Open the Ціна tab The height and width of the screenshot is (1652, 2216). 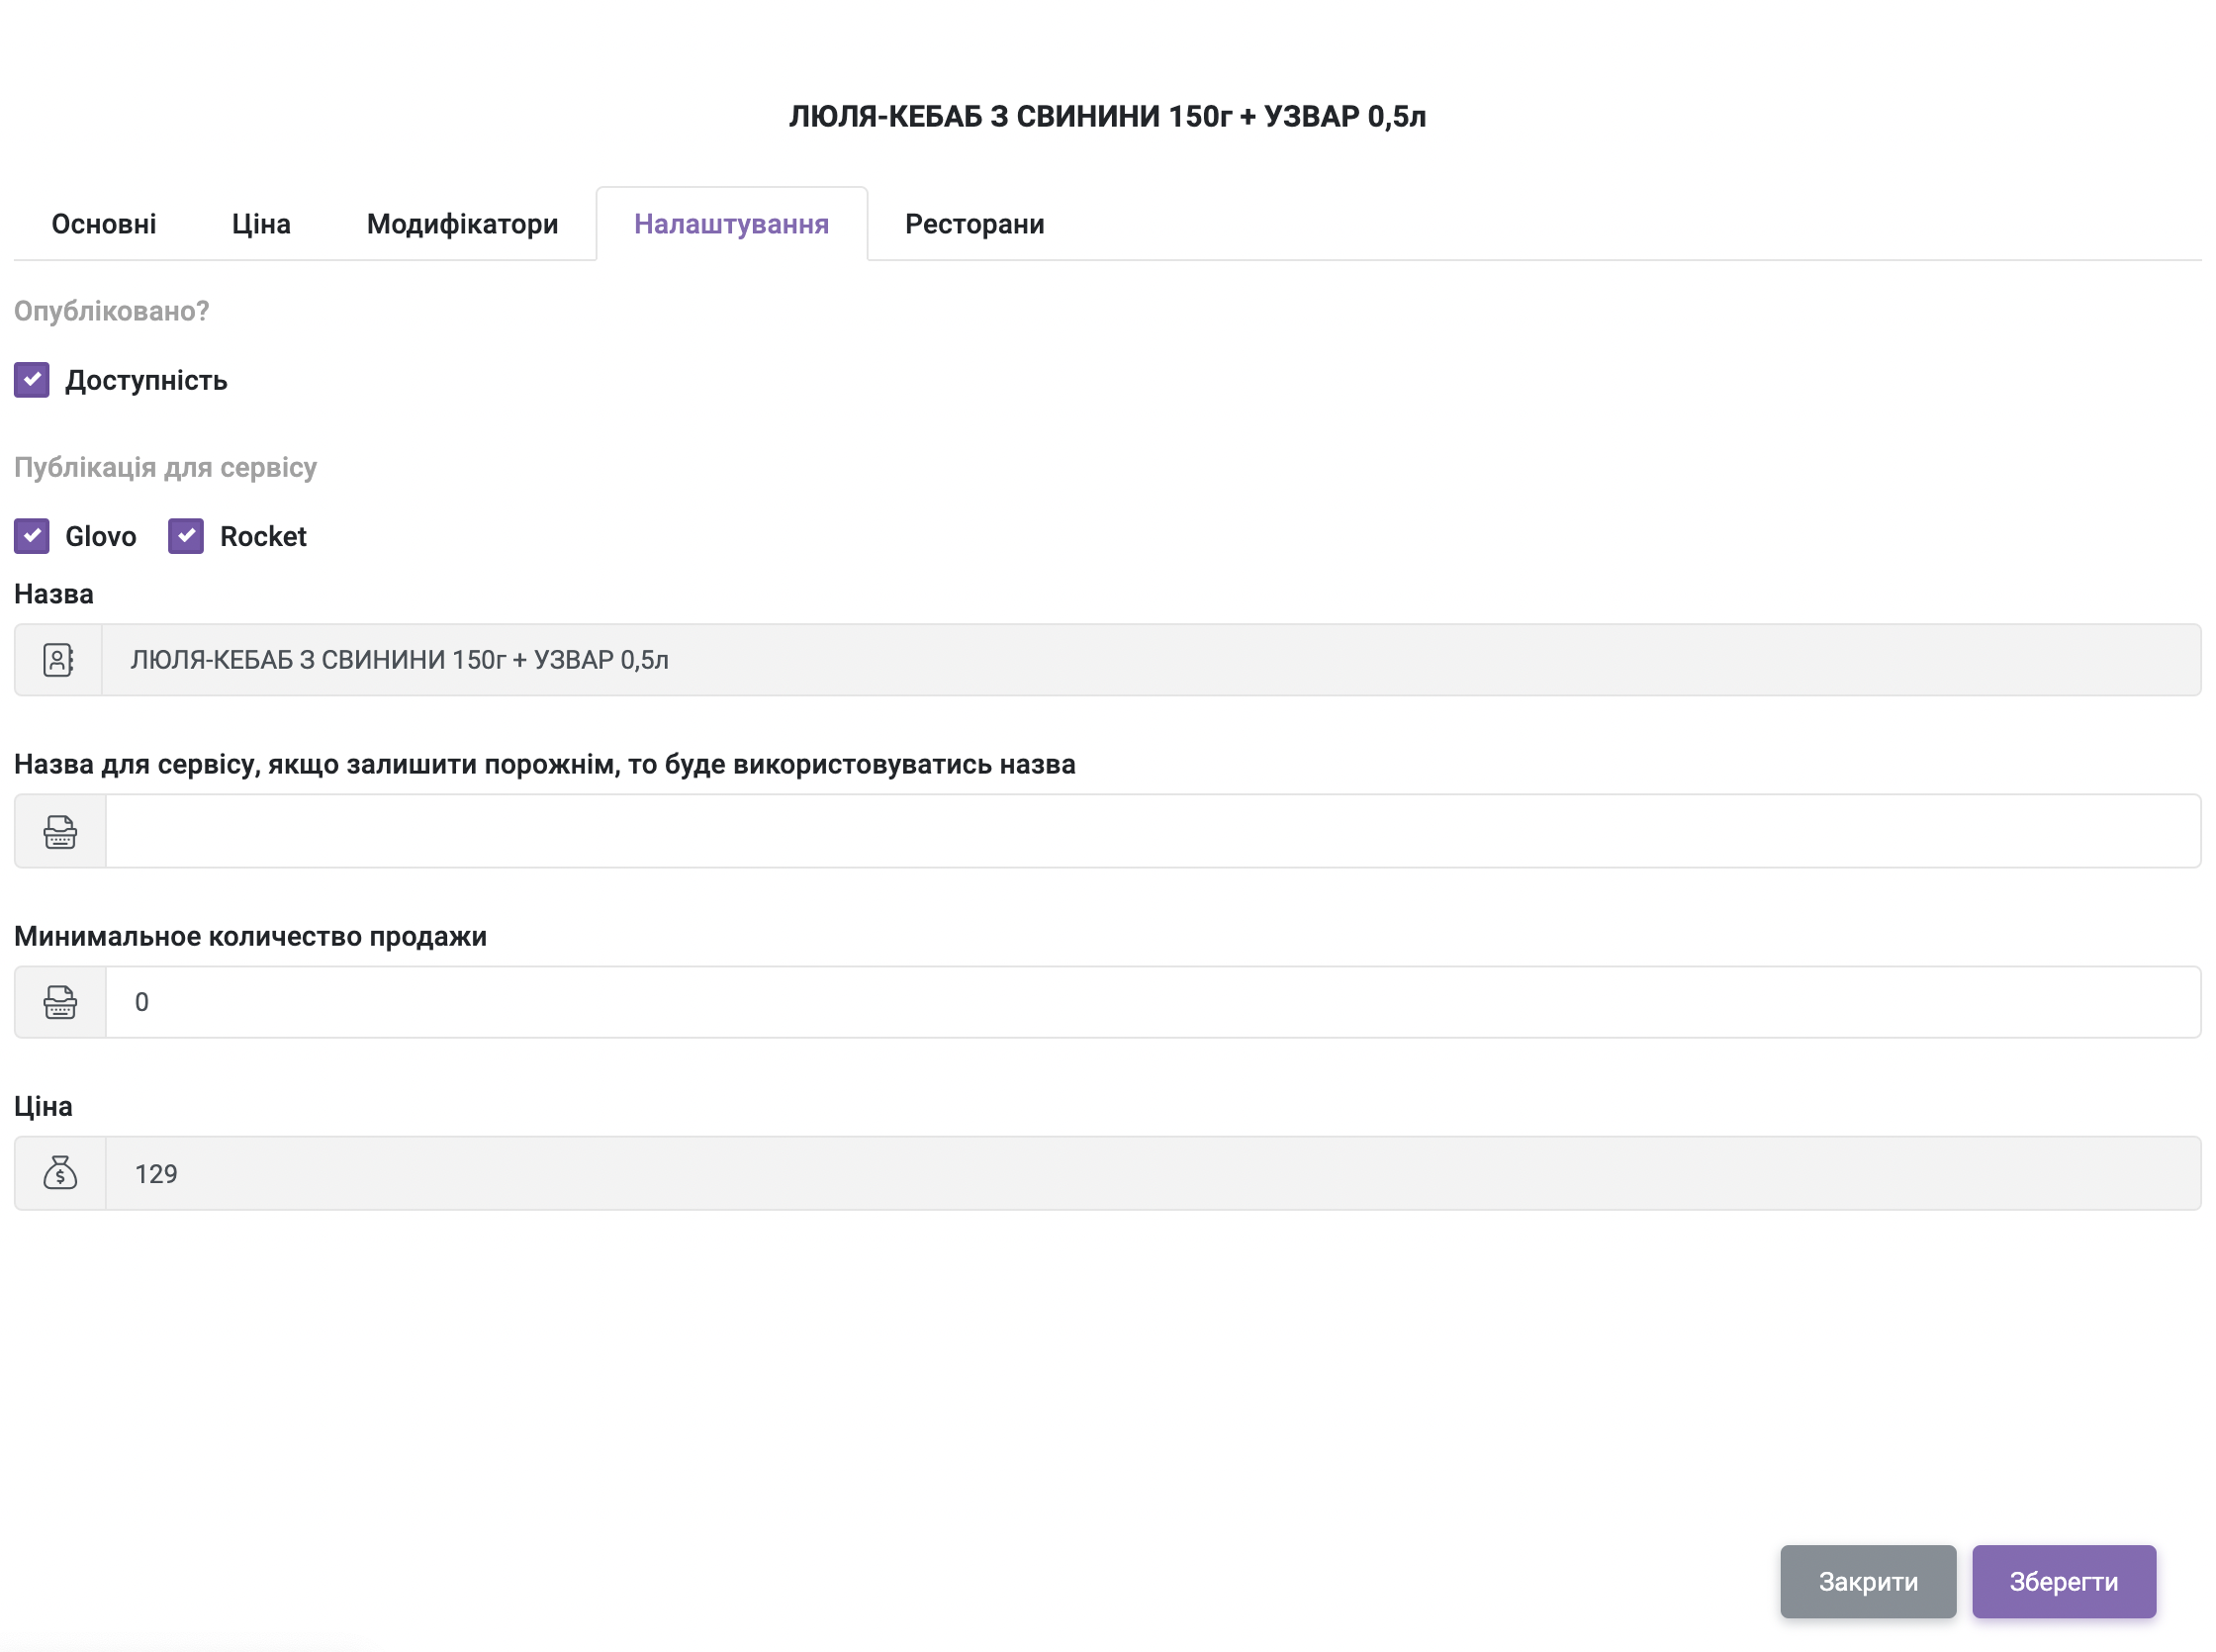[x=261, y=224]
